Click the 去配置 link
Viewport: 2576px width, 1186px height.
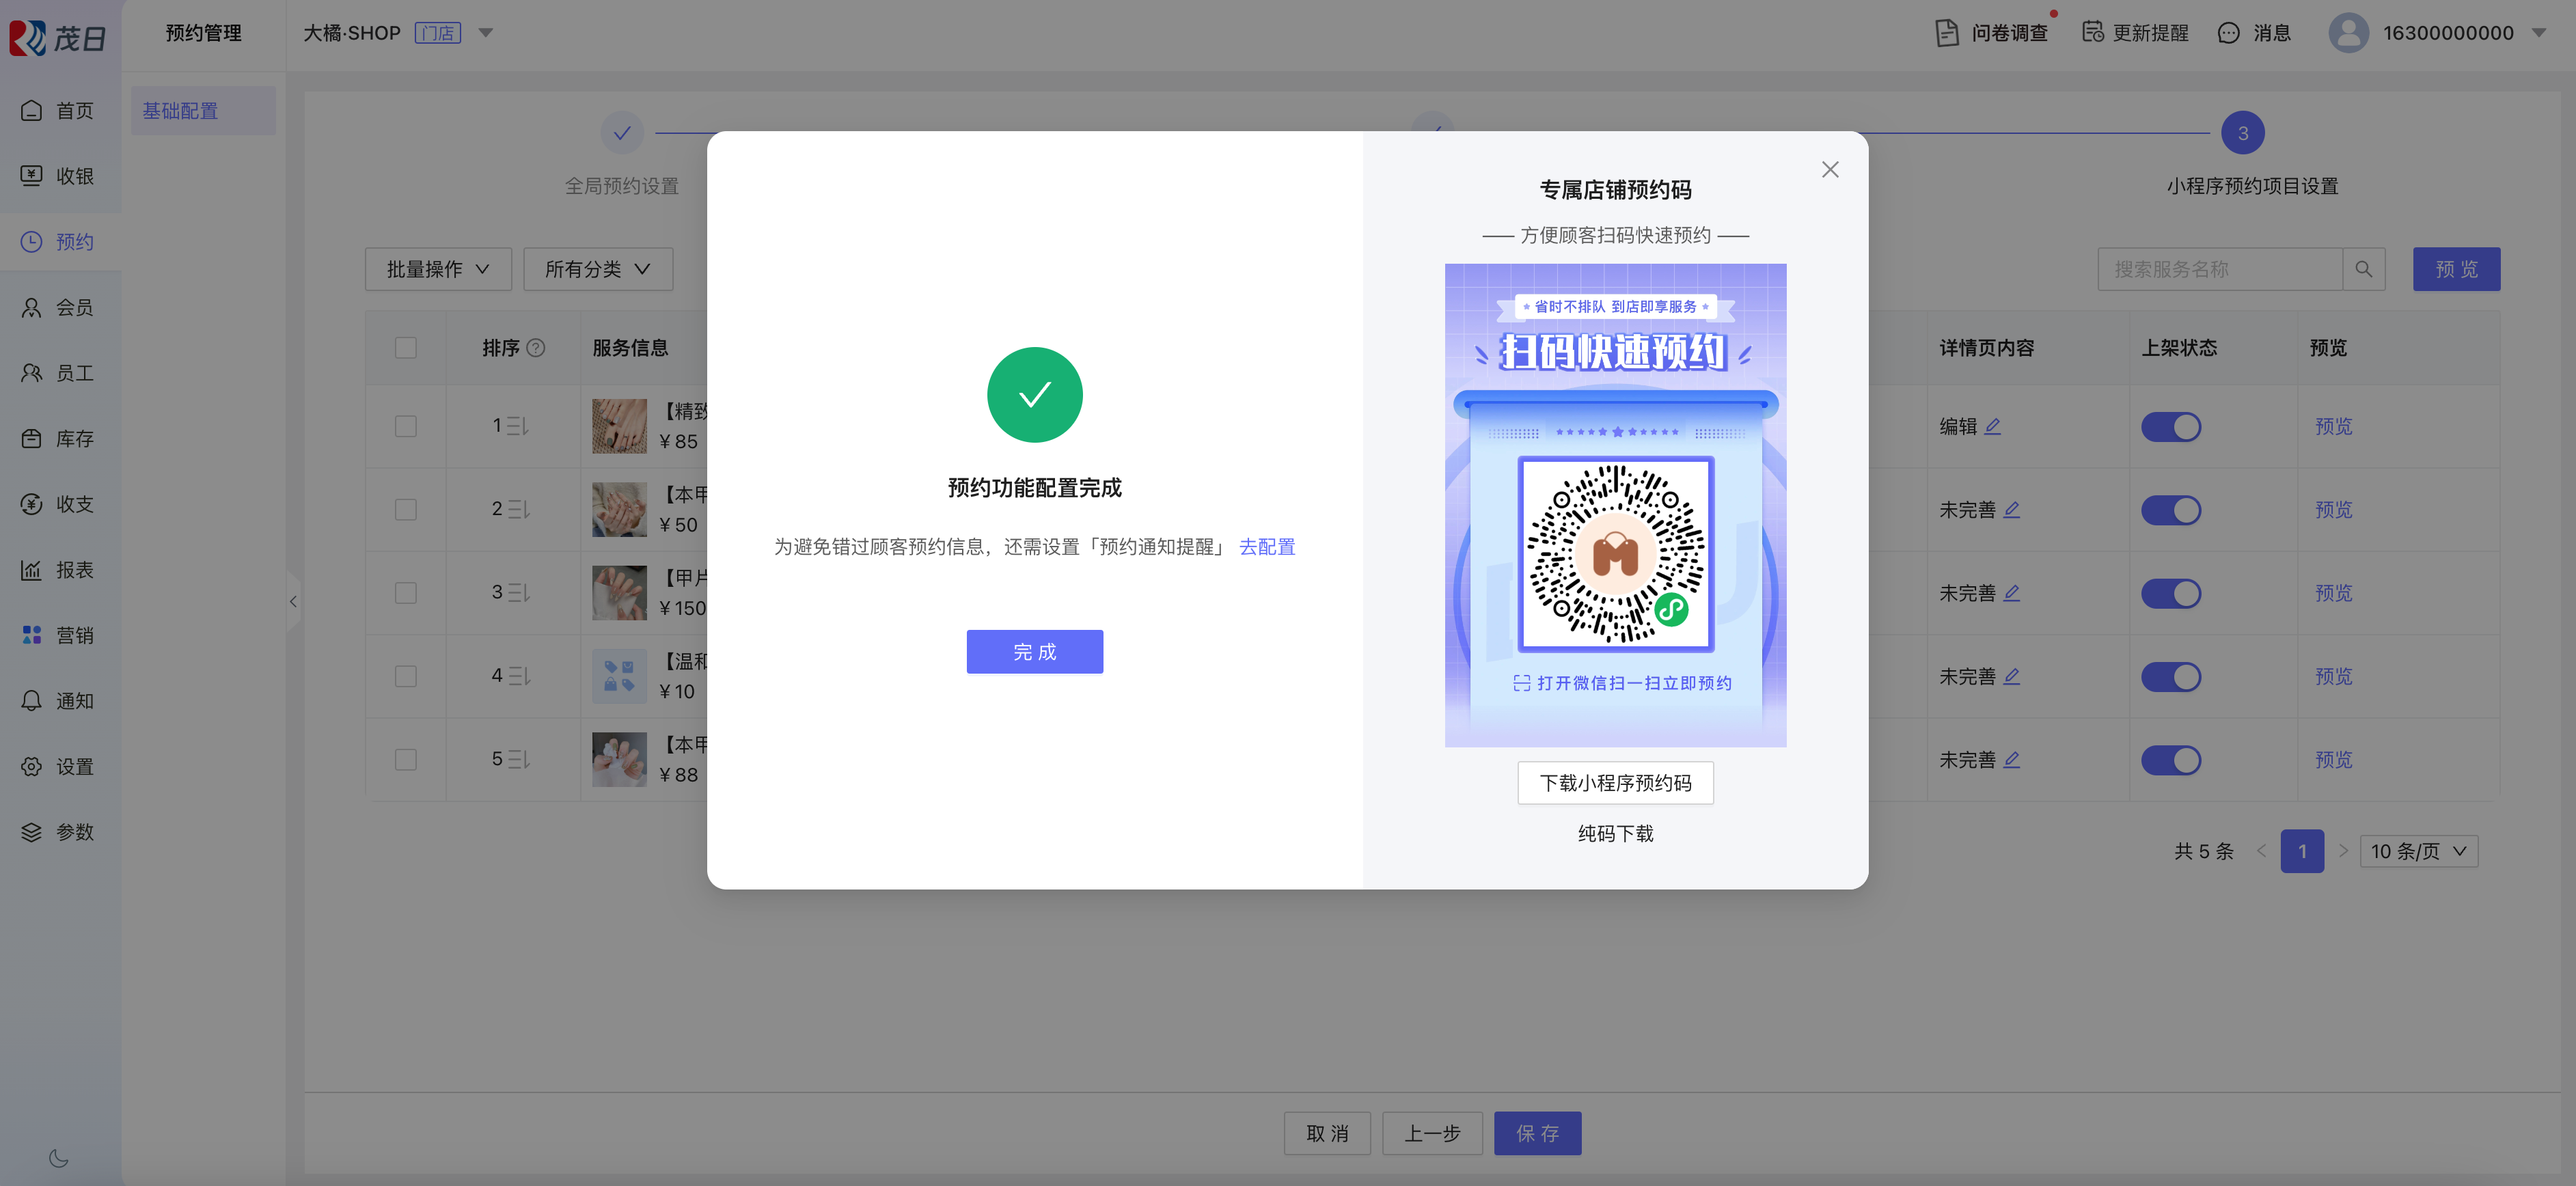(x=1266, y=547)
